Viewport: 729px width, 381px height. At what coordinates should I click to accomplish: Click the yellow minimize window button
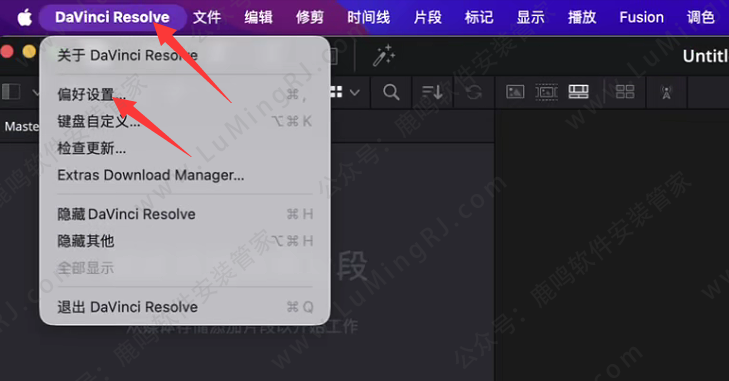point(29,51)
